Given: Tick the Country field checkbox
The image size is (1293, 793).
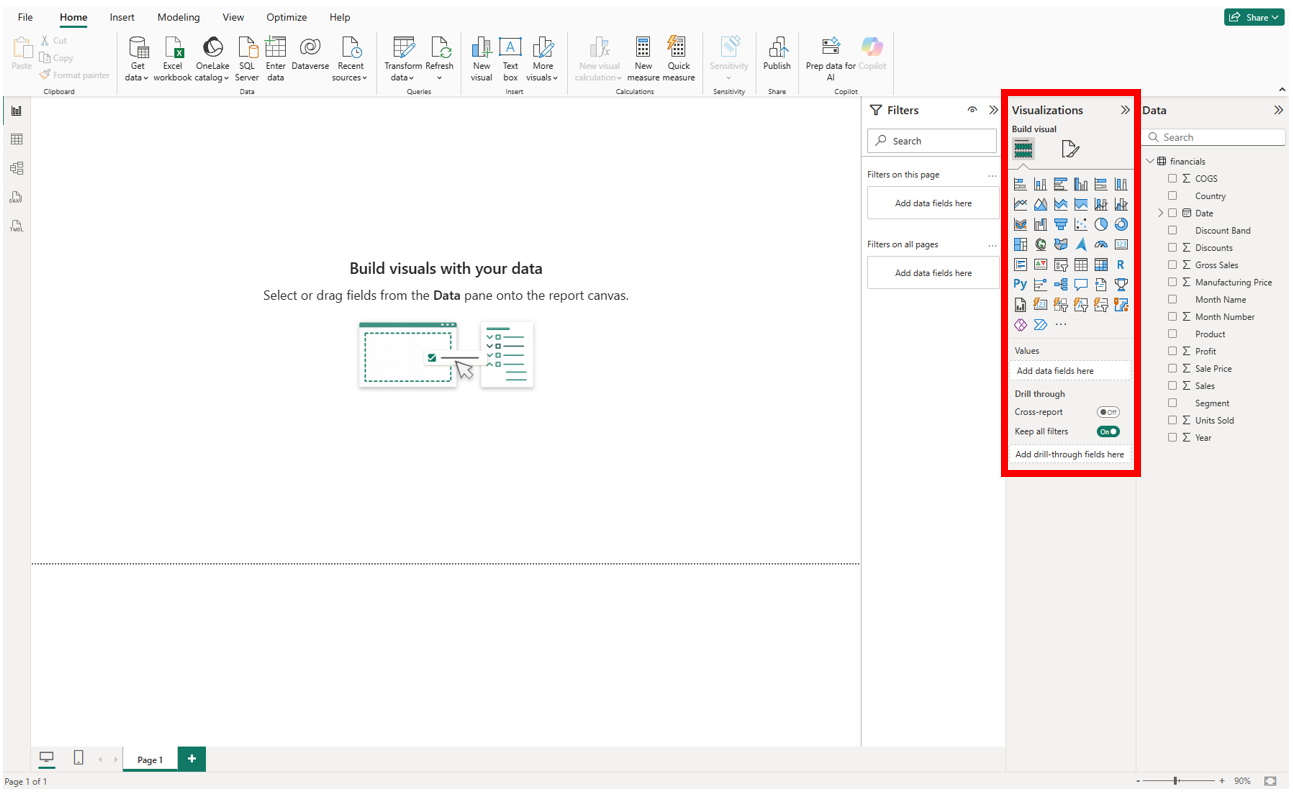Looking at the screenshot, I should pos(1173,196).
